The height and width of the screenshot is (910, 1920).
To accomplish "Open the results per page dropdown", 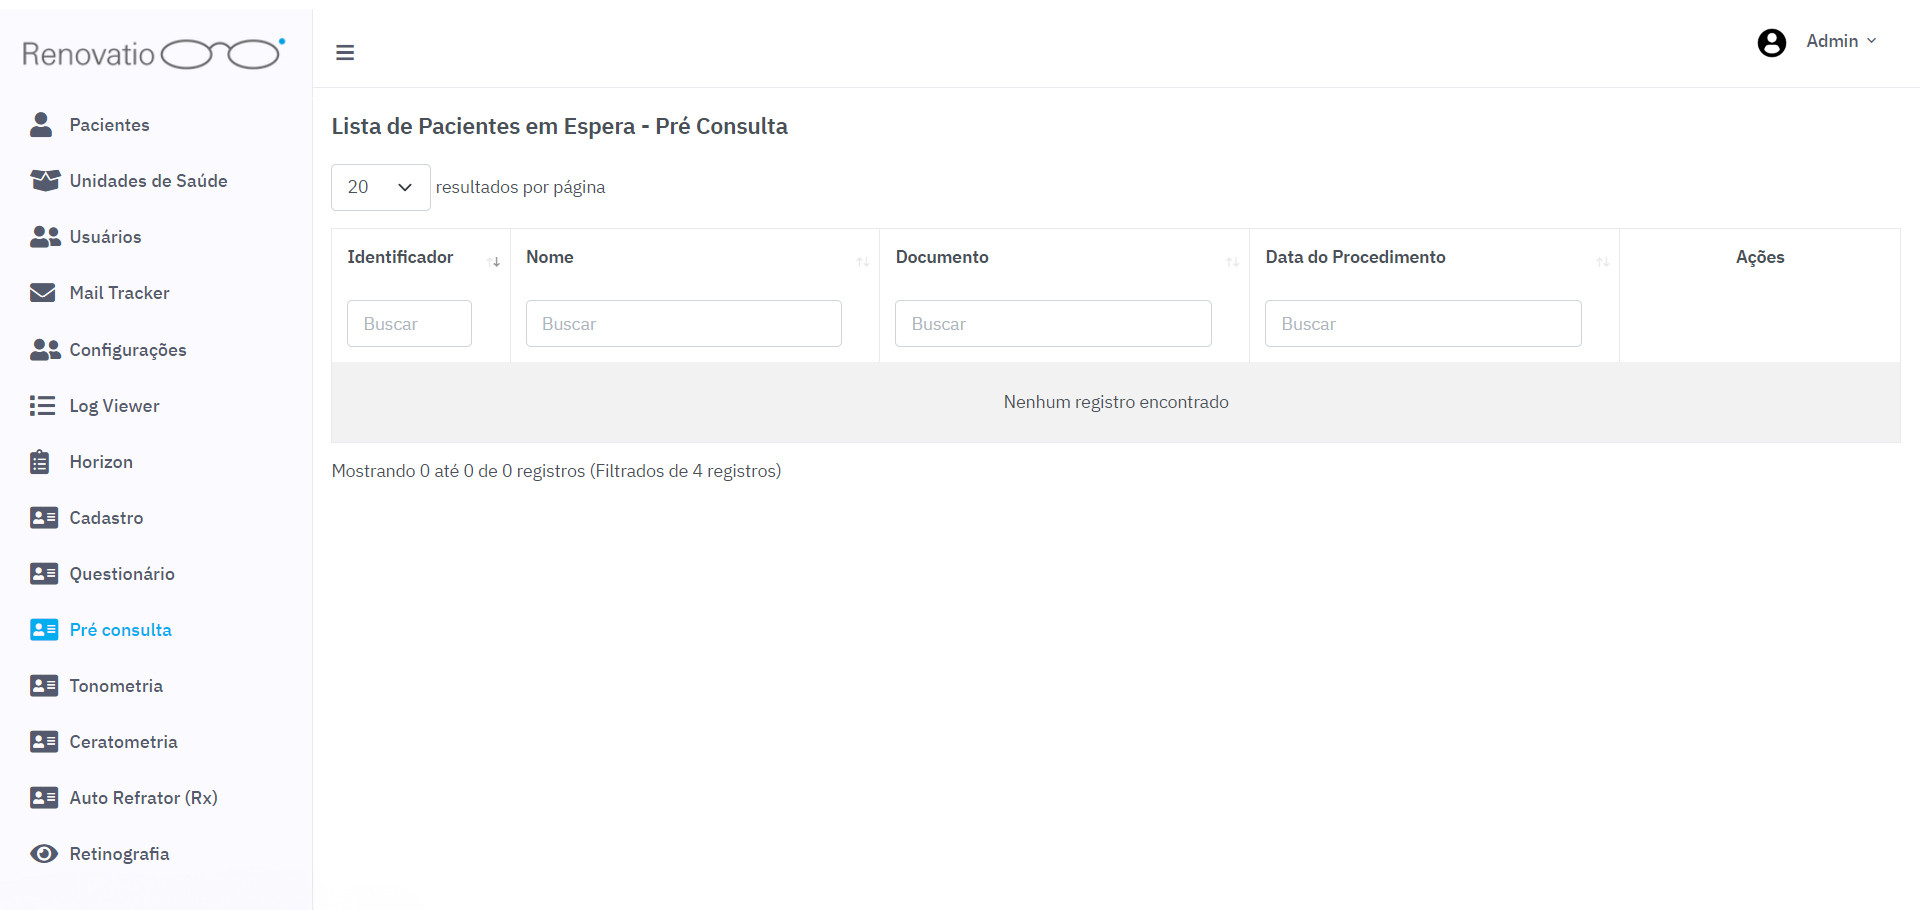I will (x=380, y=187).
